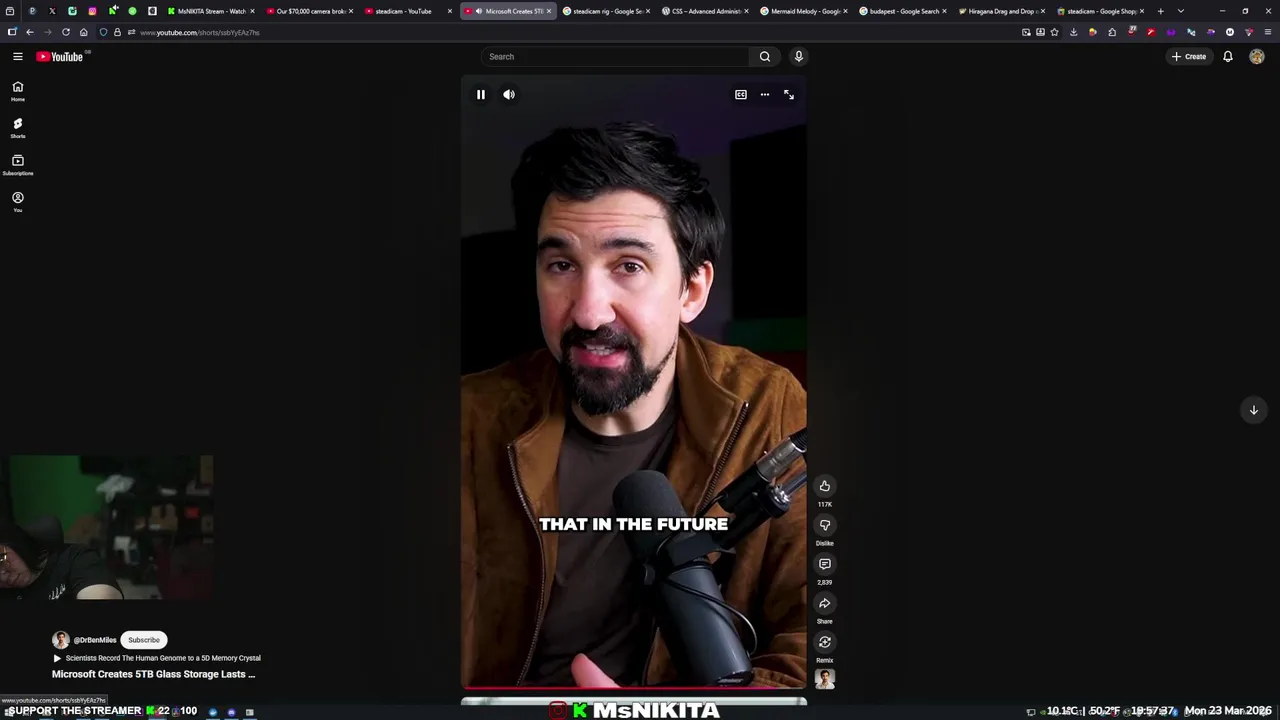Go to YouTube home via logo

pyautogui.click(x=60, y=57)
